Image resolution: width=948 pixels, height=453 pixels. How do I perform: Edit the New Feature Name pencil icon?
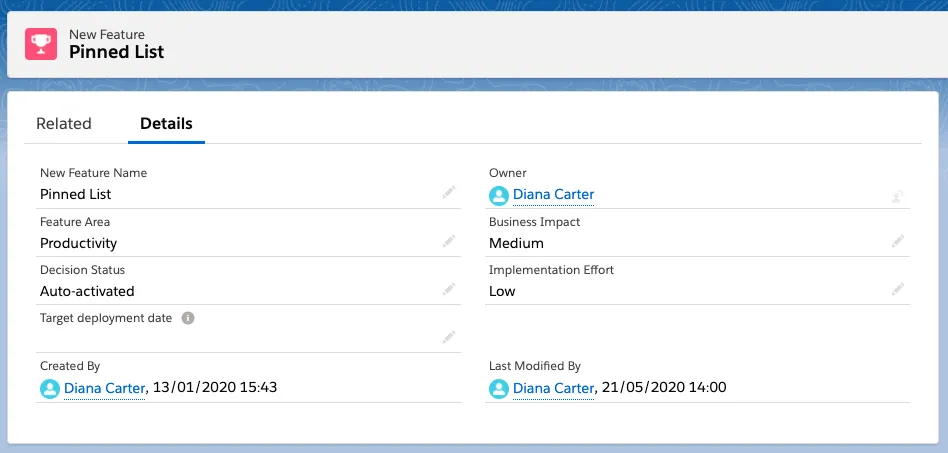coord(449,193)
